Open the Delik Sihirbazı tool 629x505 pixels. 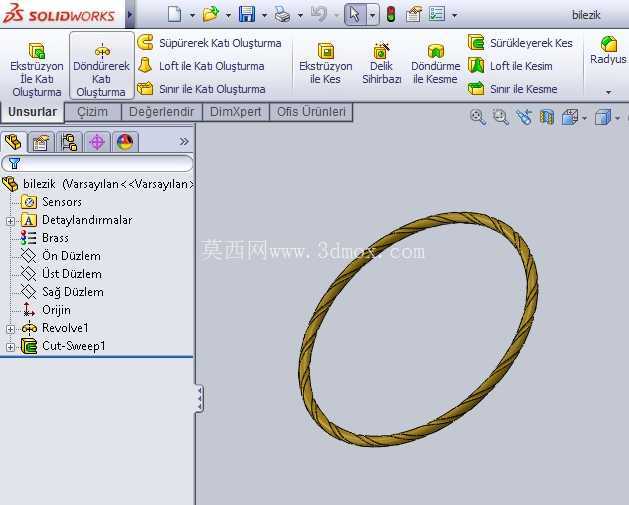click(381, 63)
